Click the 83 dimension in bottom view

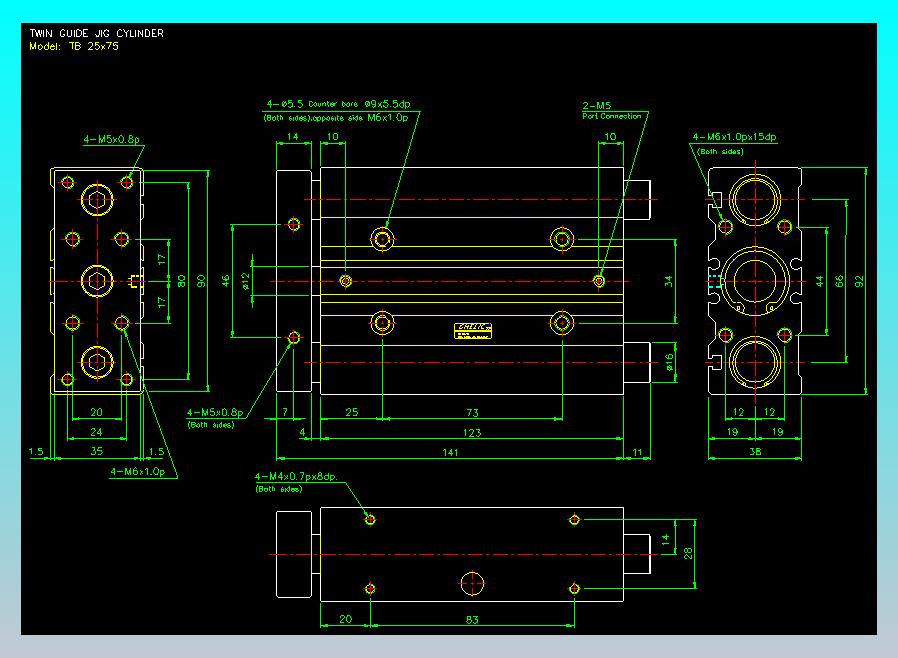(472, 620)
